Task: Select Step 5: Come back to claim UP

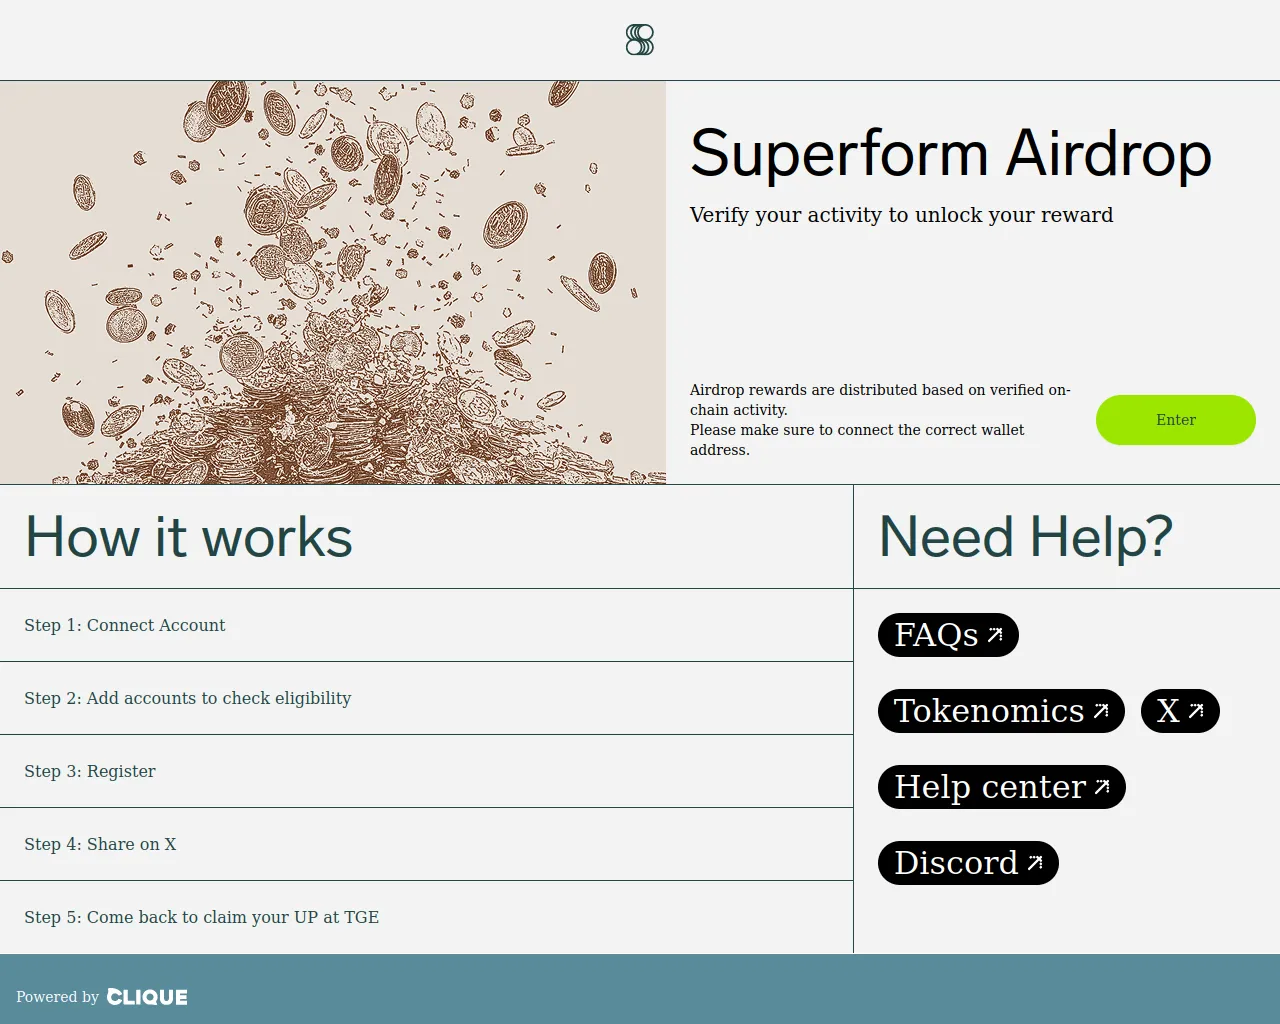Action: click(x=426, y=917)
